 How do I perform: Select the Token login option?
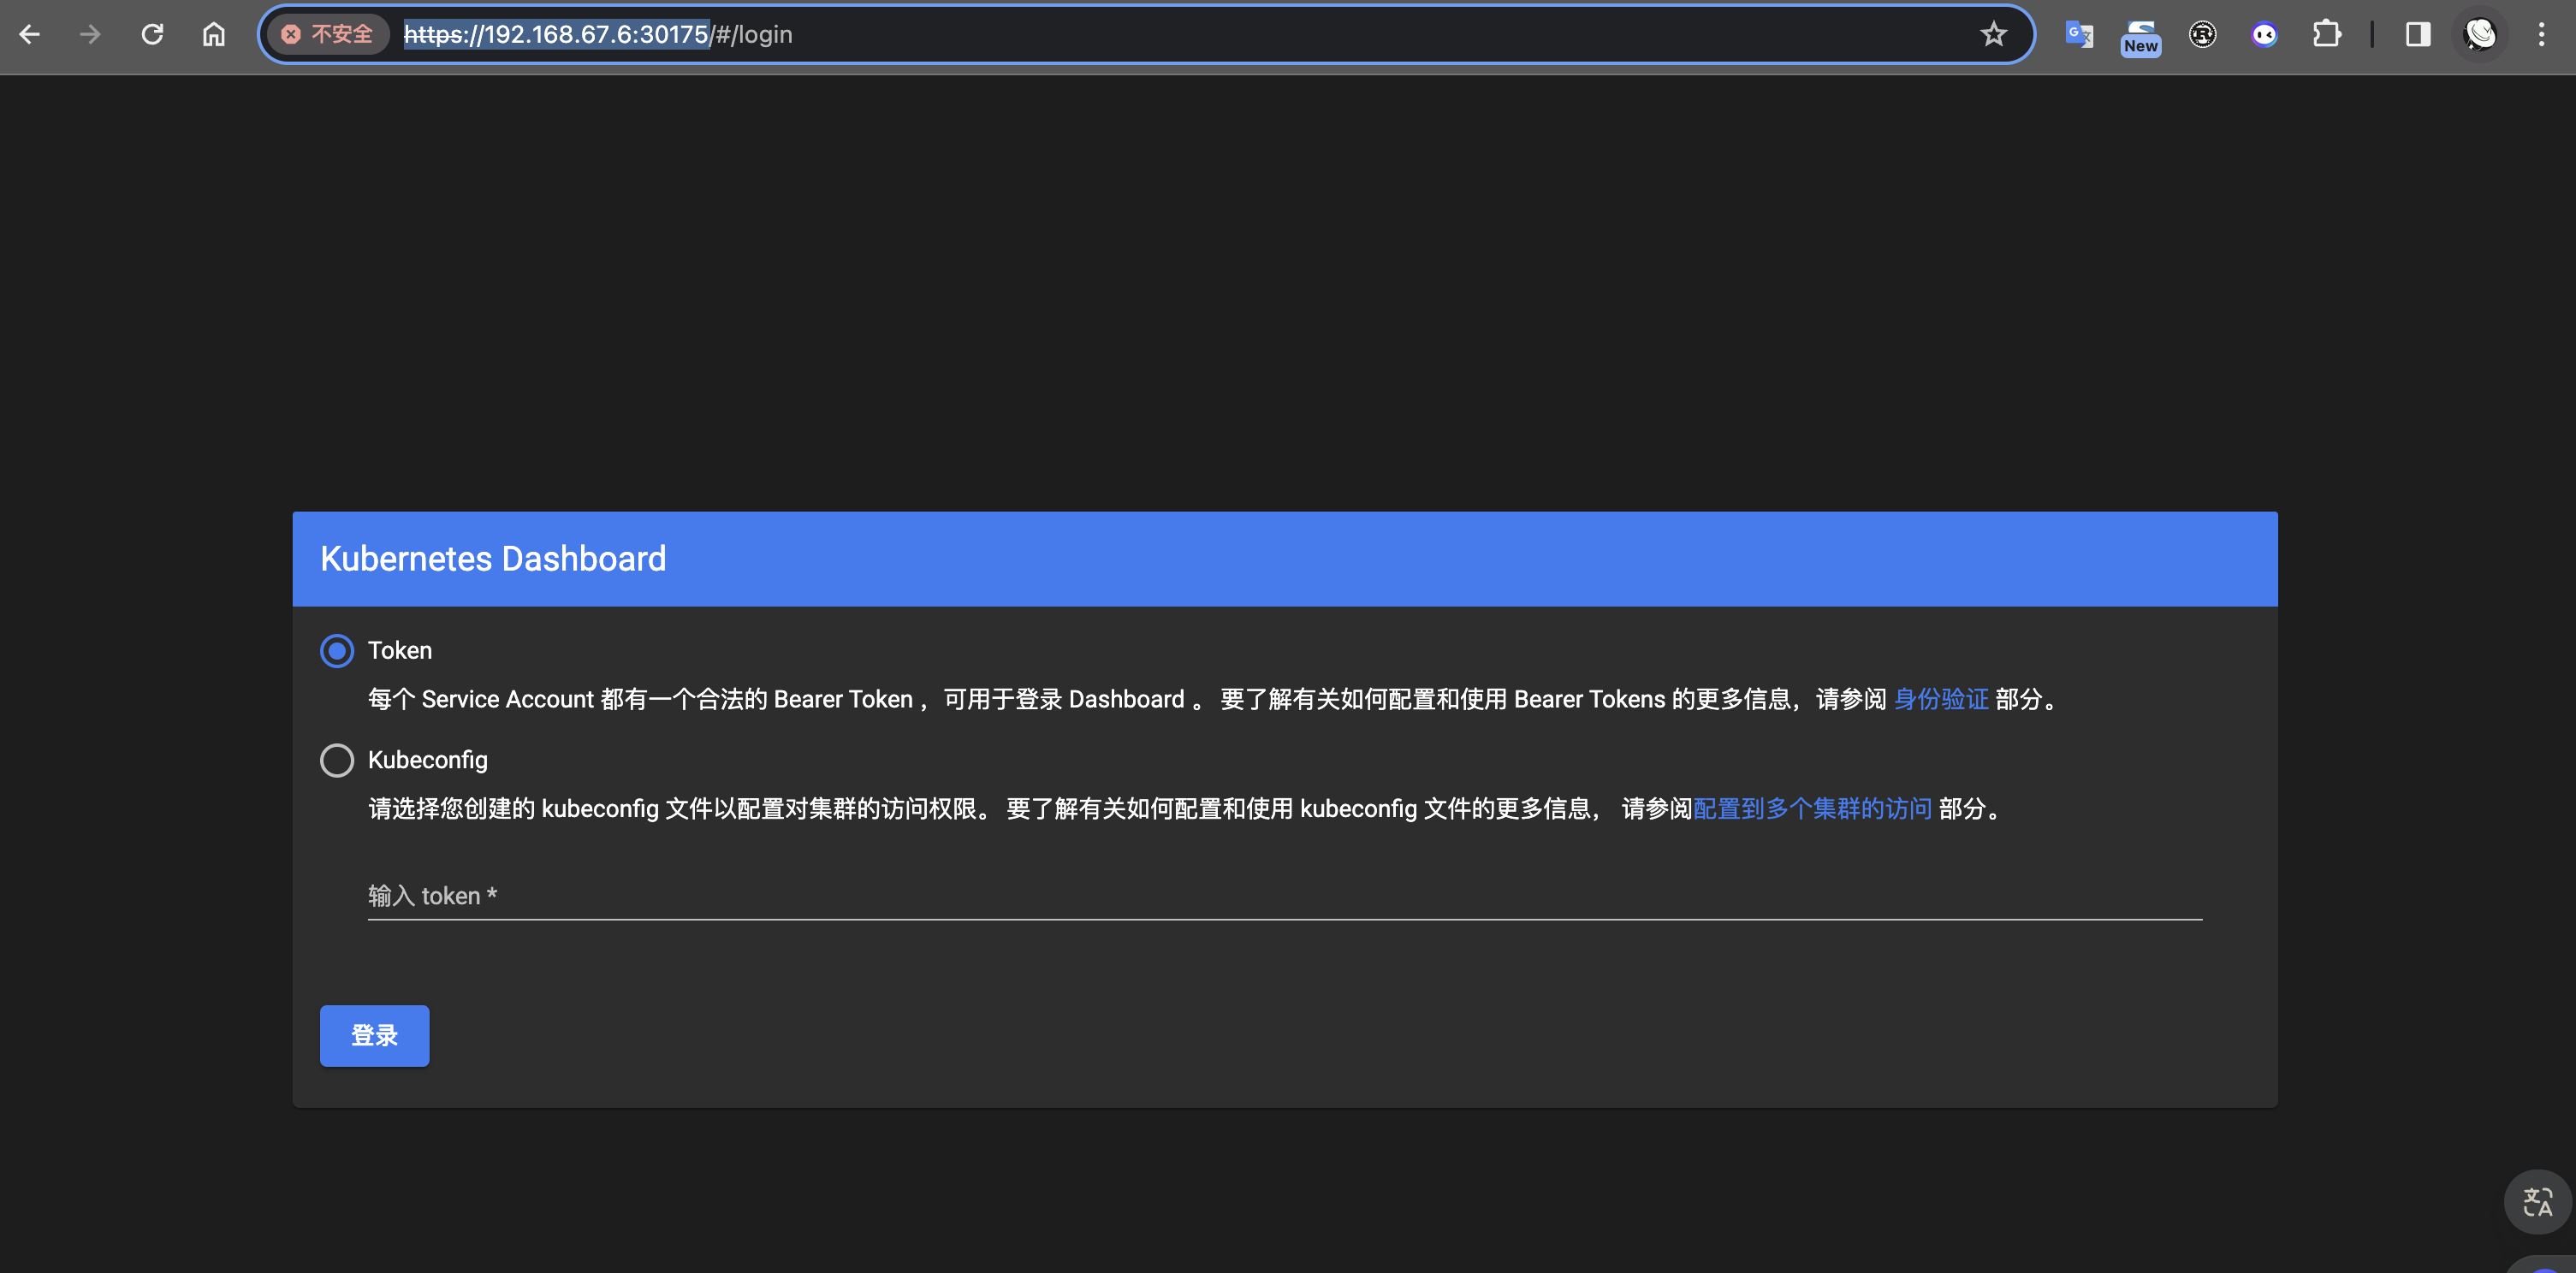337,651
